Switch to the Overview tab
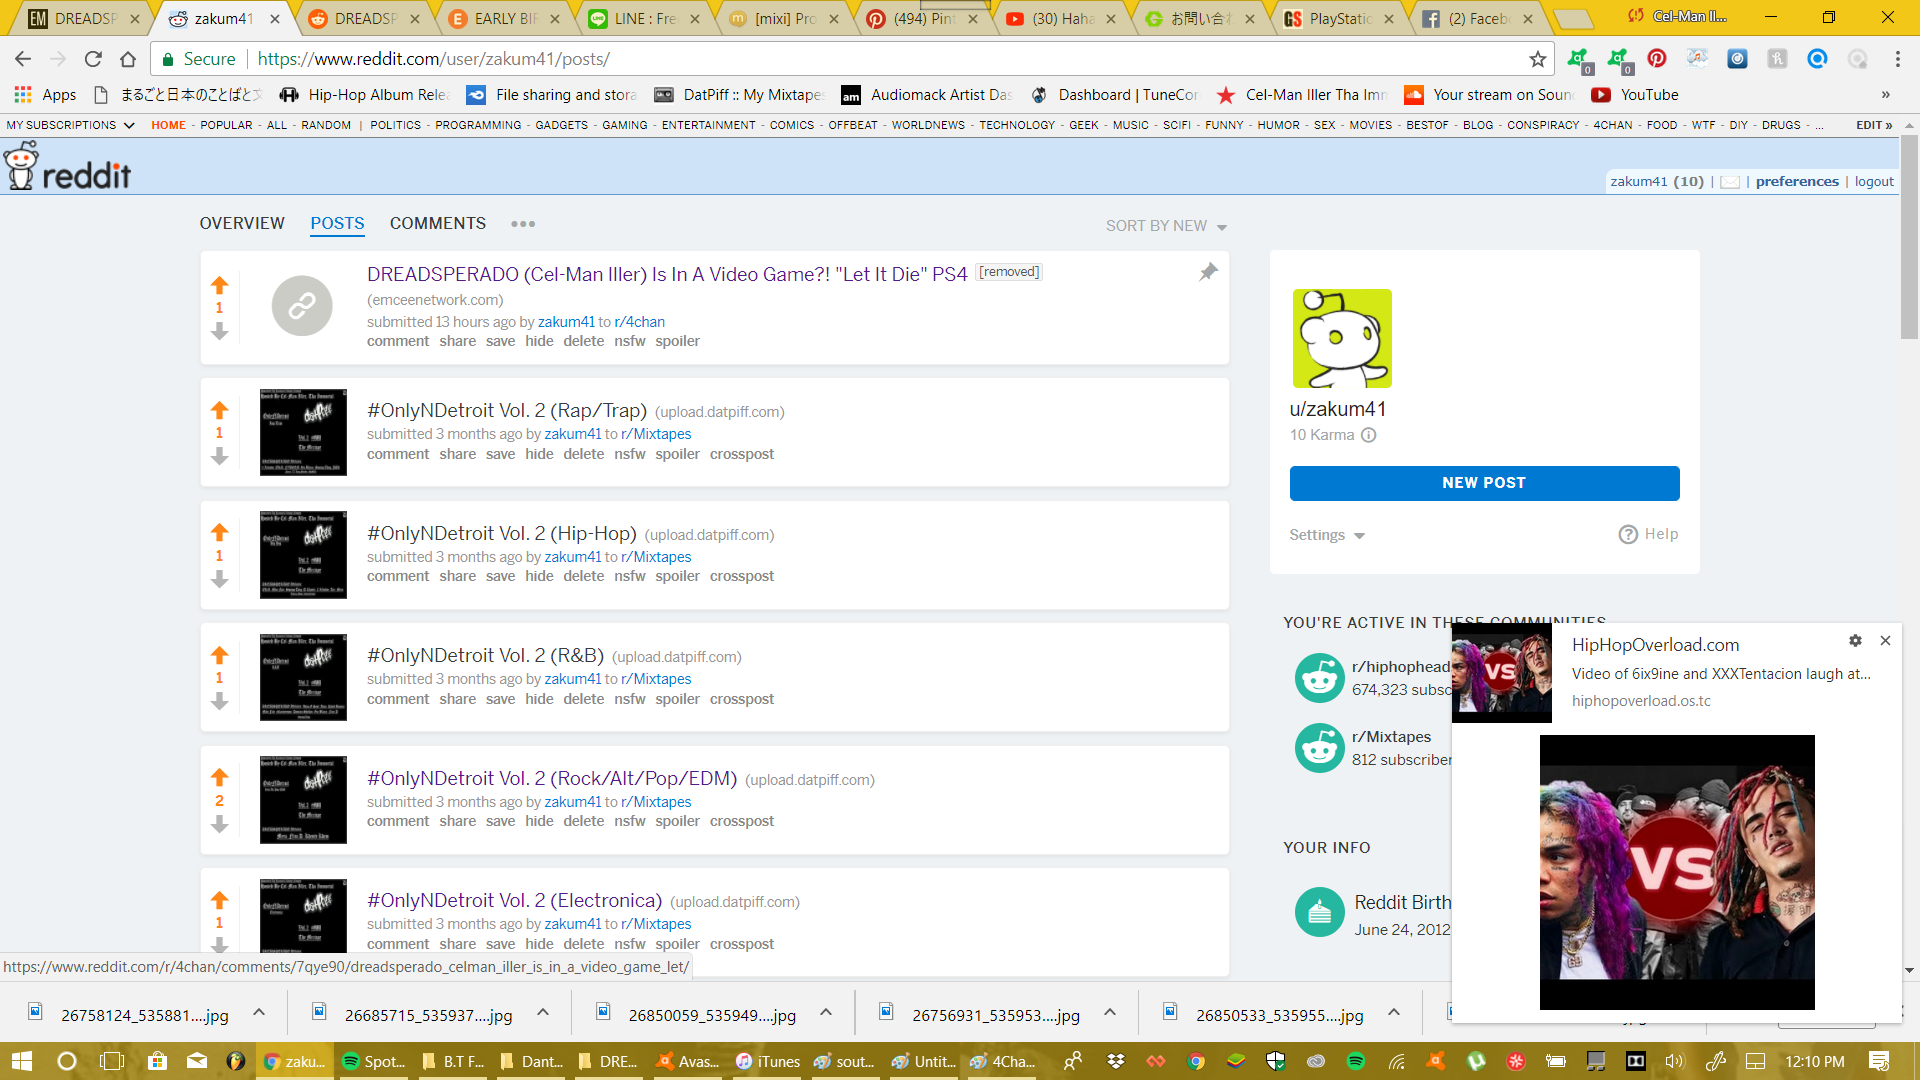Viewport: 1920px width, 1084px height. 242,224
